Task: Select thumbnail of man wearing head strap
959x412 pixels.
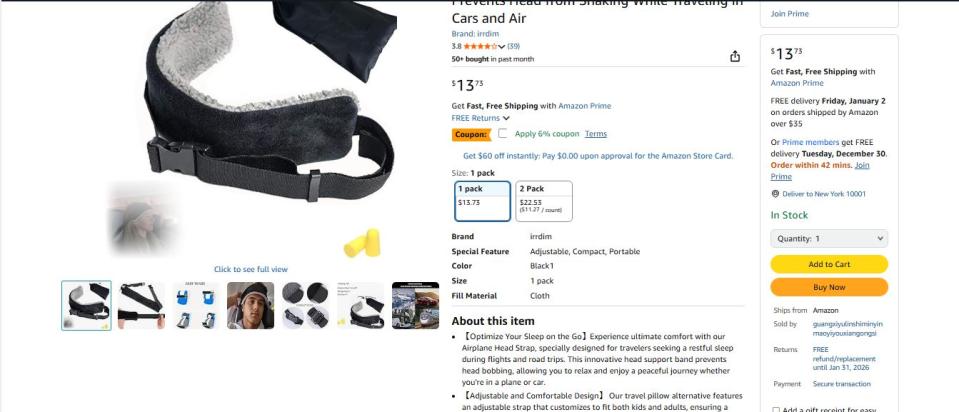Action: click(x=250, y=305)
